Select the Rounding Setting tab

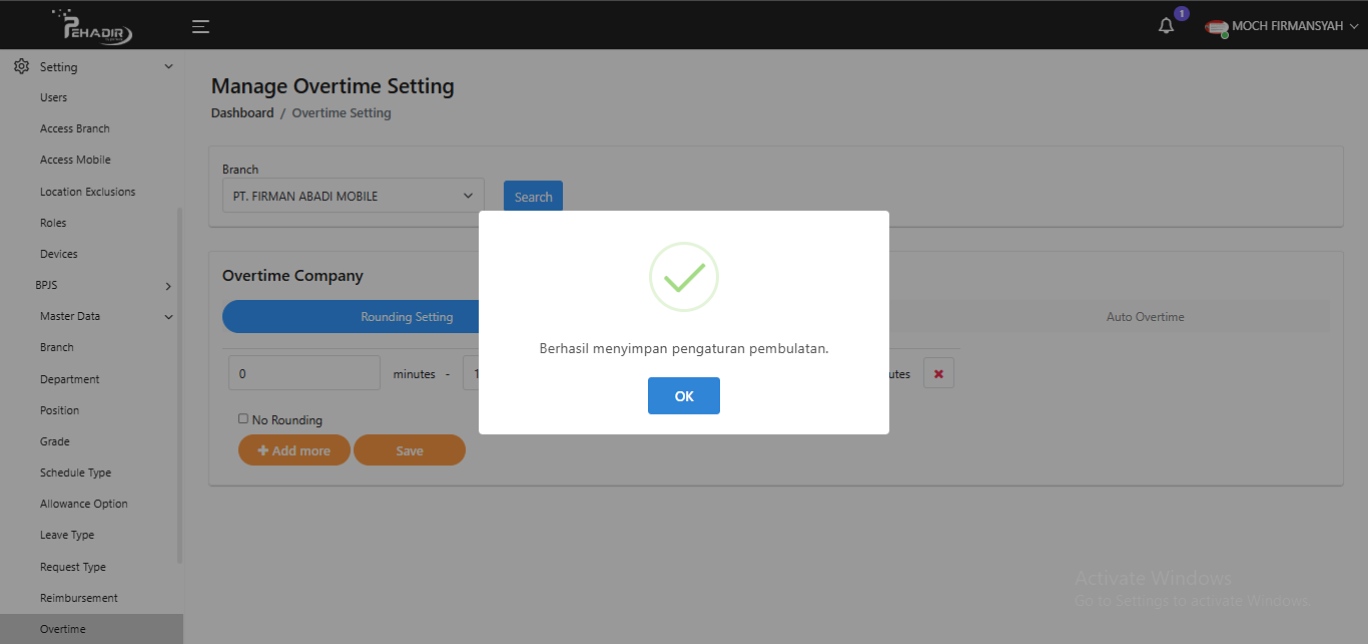click(406, 317)
